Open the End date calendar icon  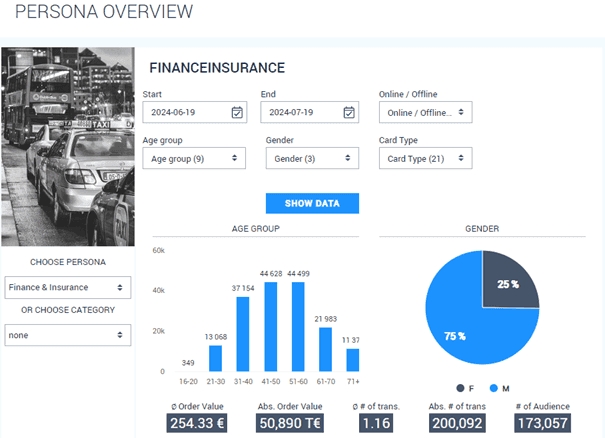pyautogui.click(x=349, y=112)
